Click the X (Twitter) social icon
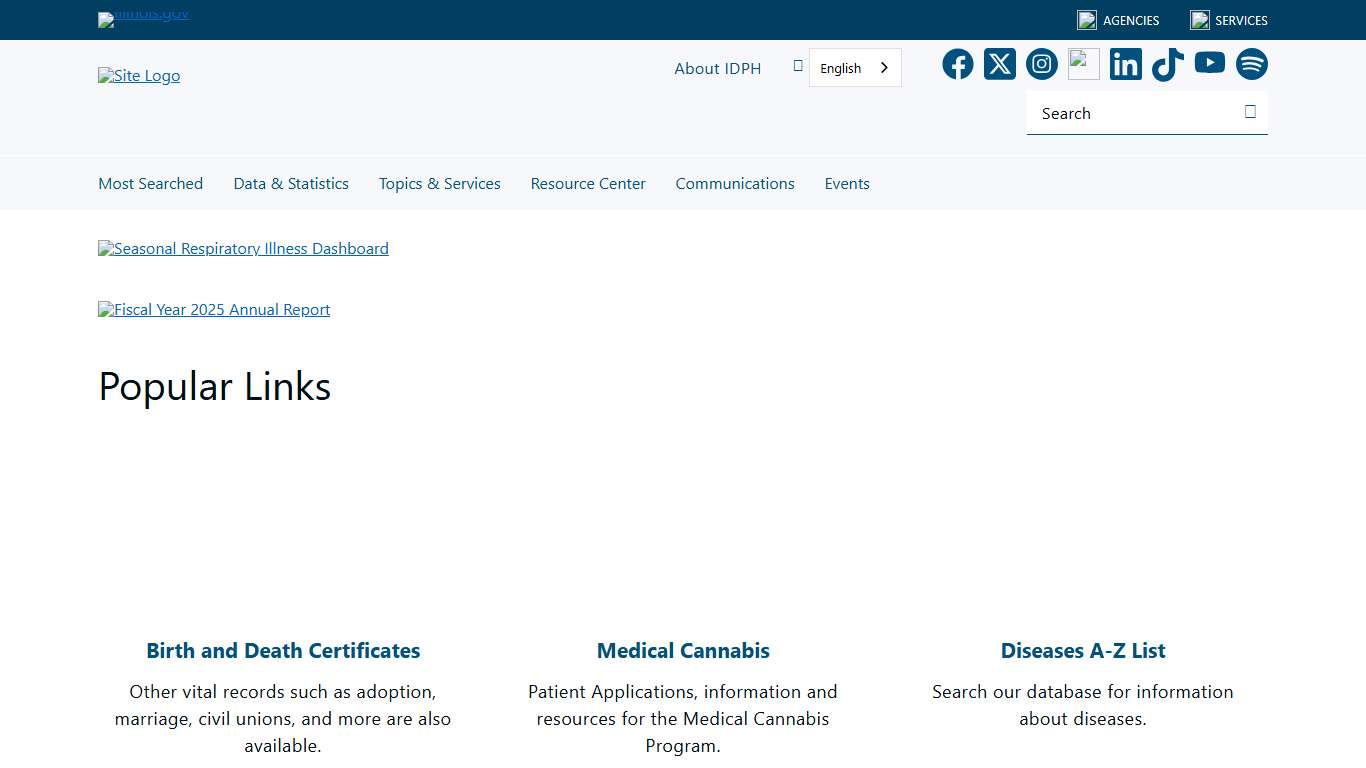1366x768 pixels. (x=999, y=63)
